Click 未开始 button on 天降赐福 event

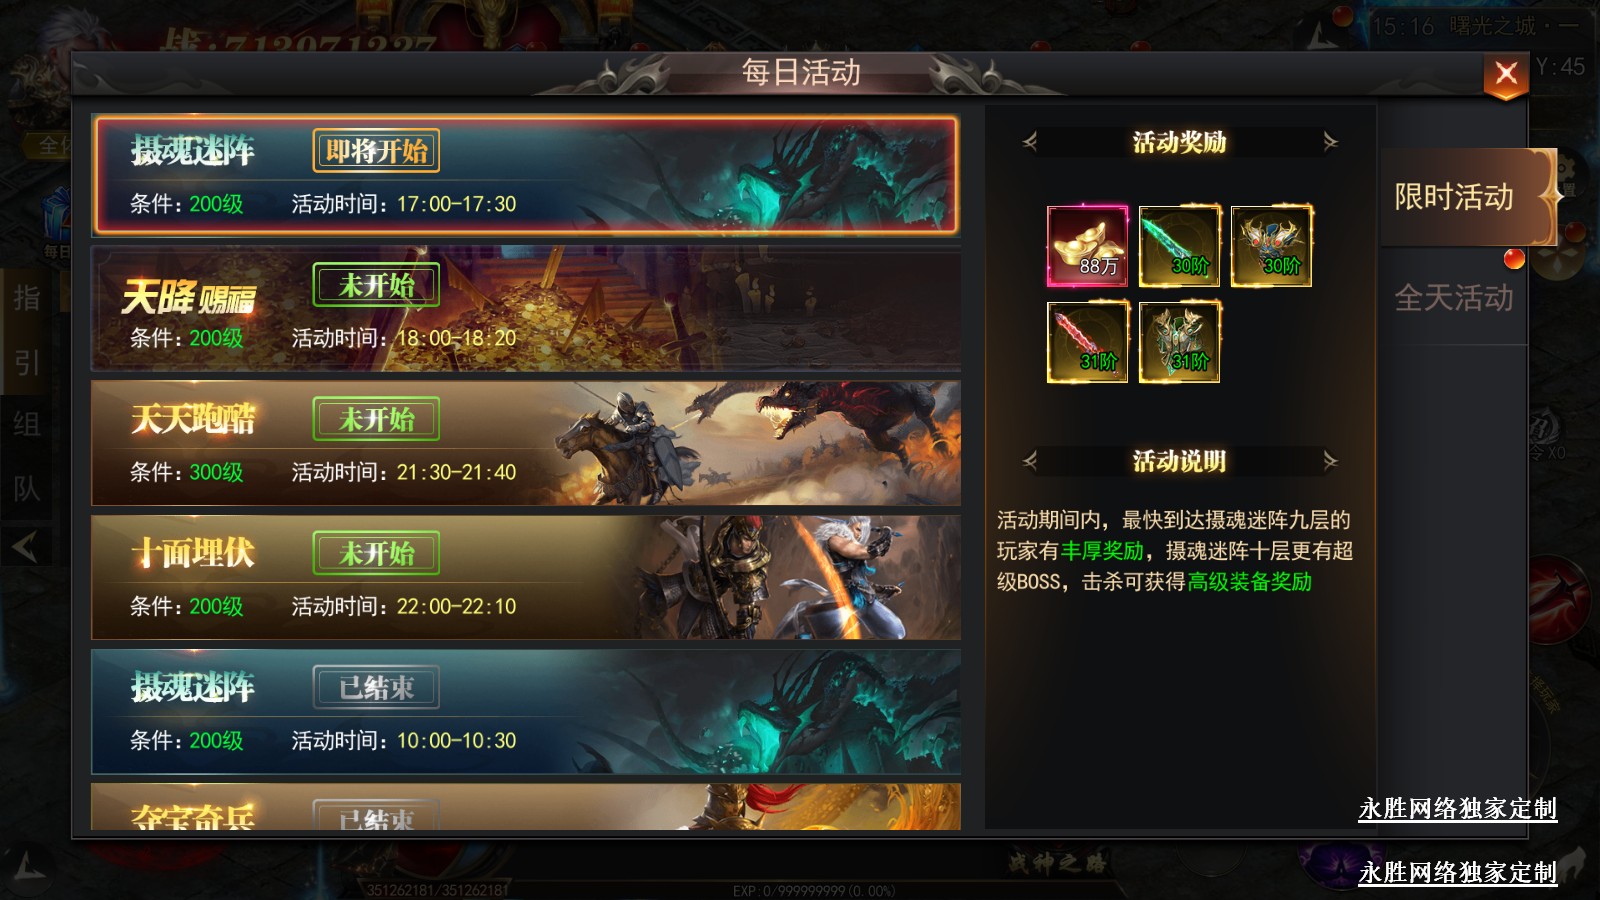pyautogui.click(x=376, y=286)
